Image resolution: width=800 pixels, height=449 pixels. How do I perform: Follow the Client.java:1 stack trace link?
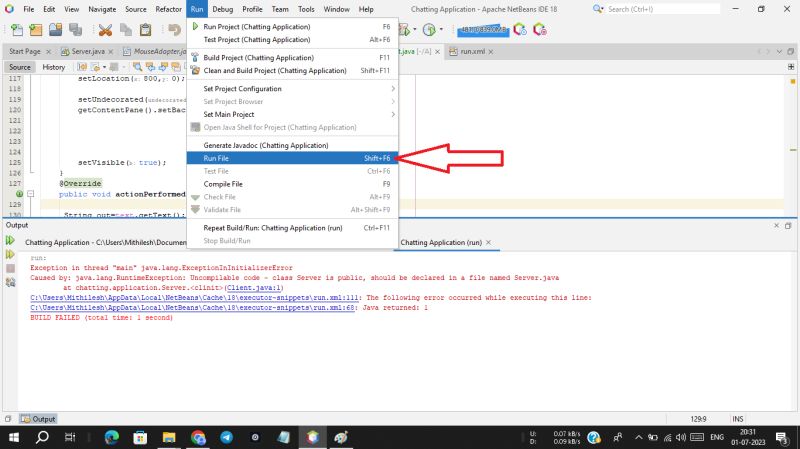click(x=254, y=288)
